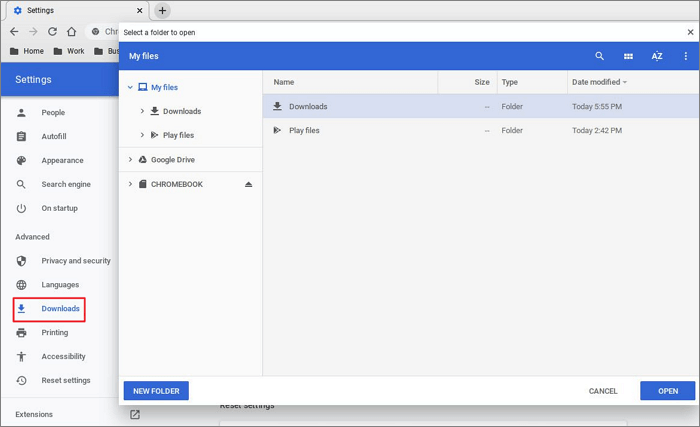The height and width of the screenshot is (427, 700).
Task: Select Play files in the left tree
Action: tap(178, 135)
